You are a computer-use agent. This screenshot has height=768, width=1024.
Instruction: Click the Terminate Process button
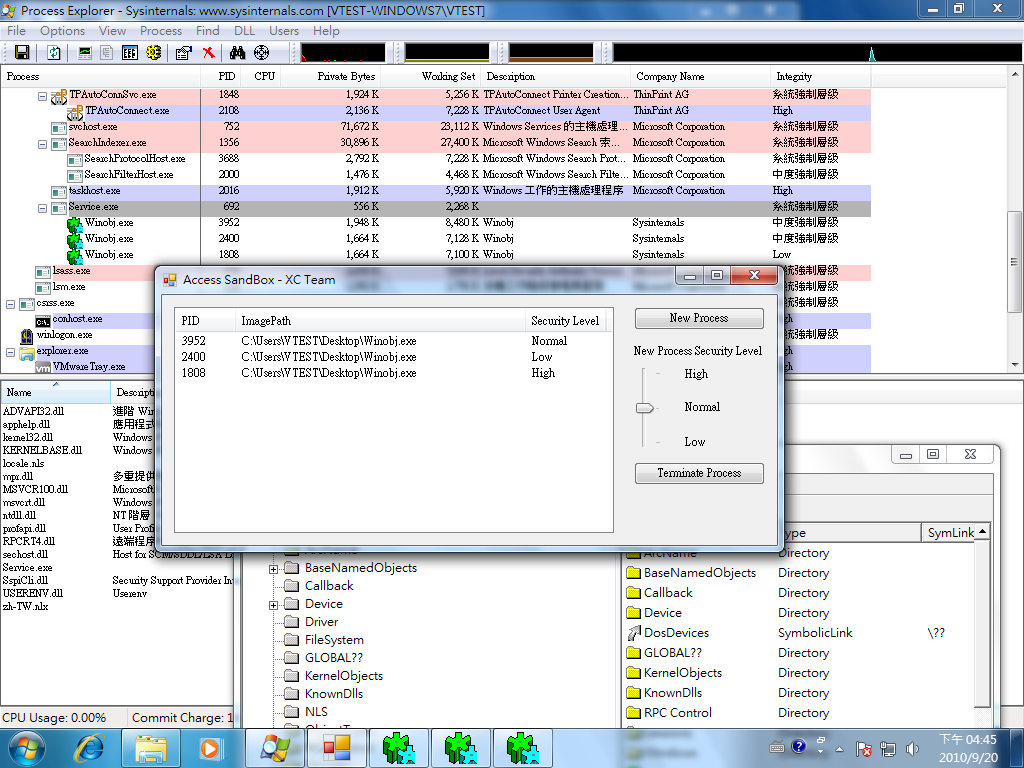[699, 473]
